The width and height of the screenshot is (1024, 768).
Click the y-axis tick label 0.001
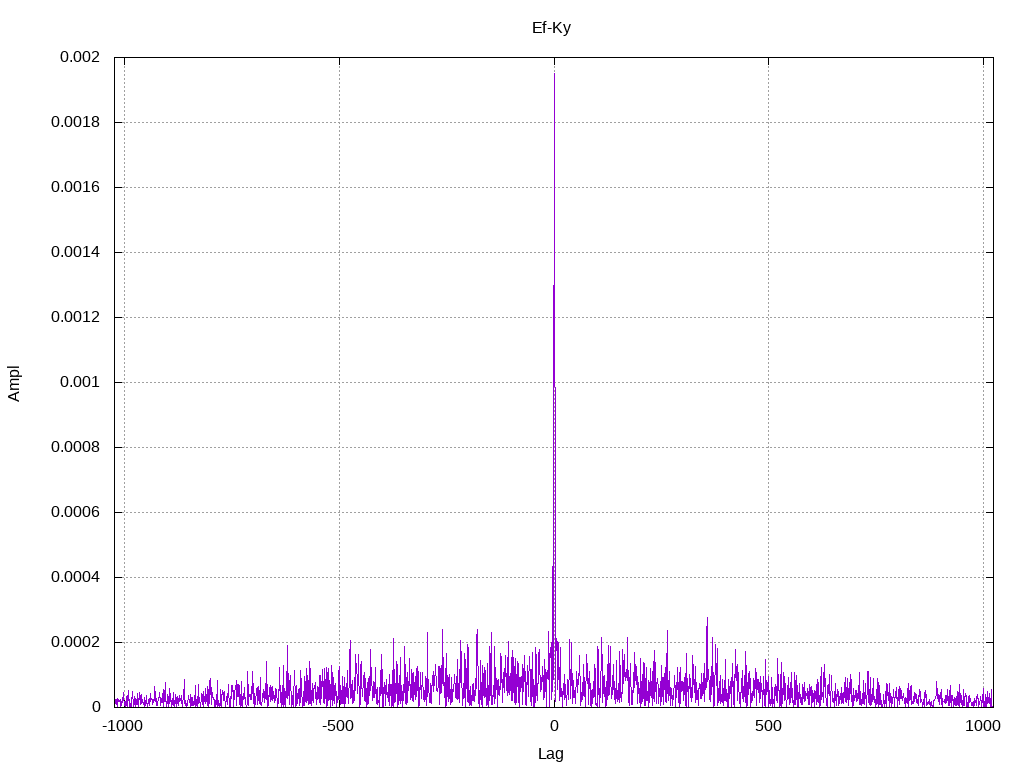point(80,382)
